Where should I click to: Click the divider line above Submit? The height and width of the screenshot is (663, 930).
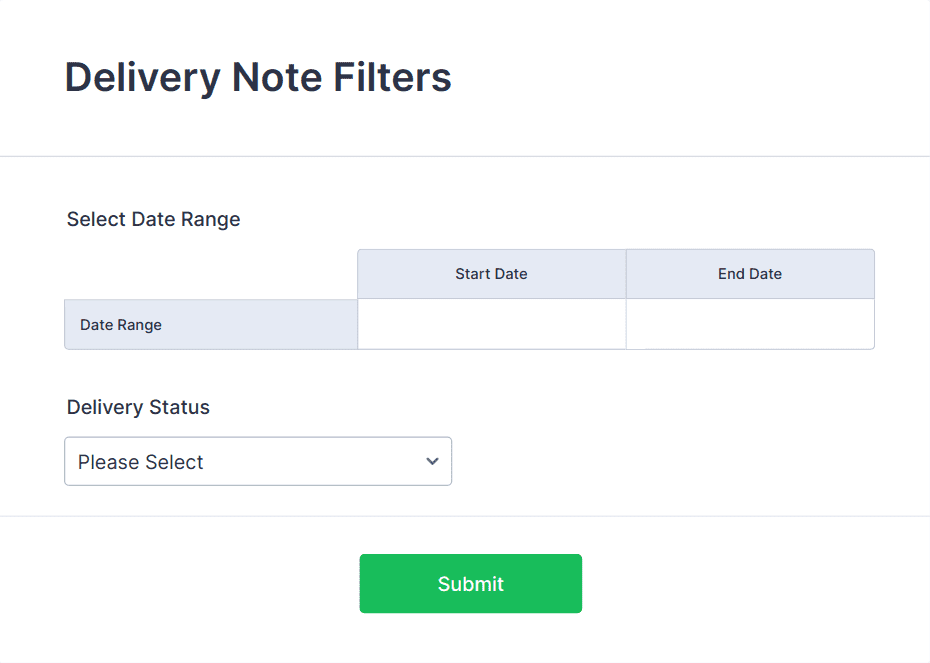[x=465, y=516]
